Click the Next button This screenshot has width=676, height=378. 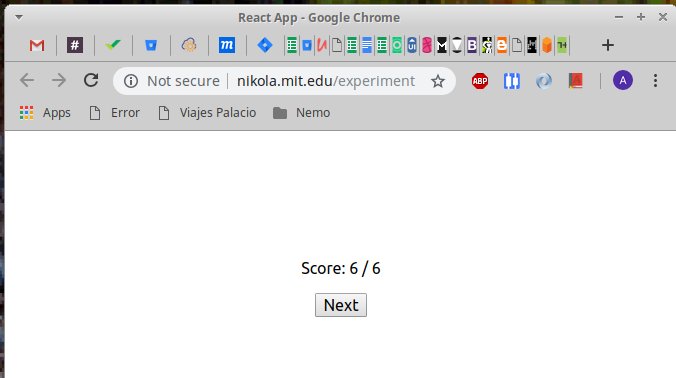pyautogui.click(x=341, y=305)
